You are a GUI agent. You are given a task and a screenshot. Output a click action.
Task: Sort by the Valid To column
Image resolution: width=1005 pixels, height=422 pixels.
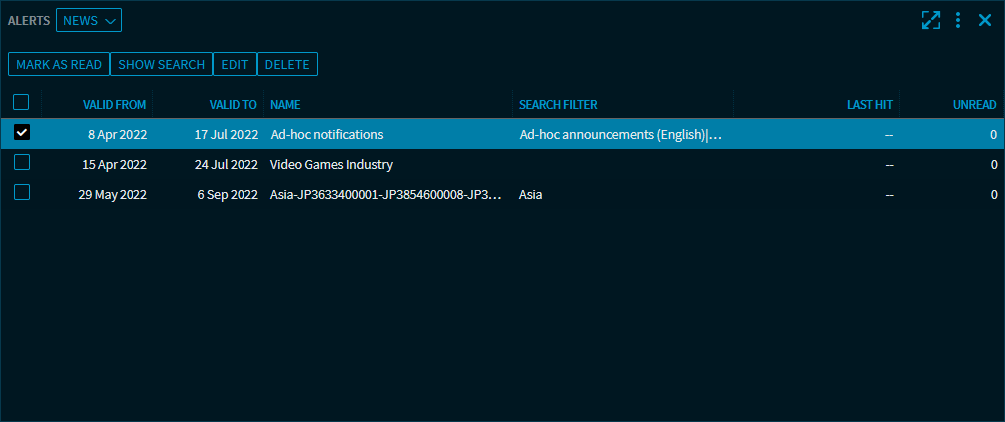(233, 104)
